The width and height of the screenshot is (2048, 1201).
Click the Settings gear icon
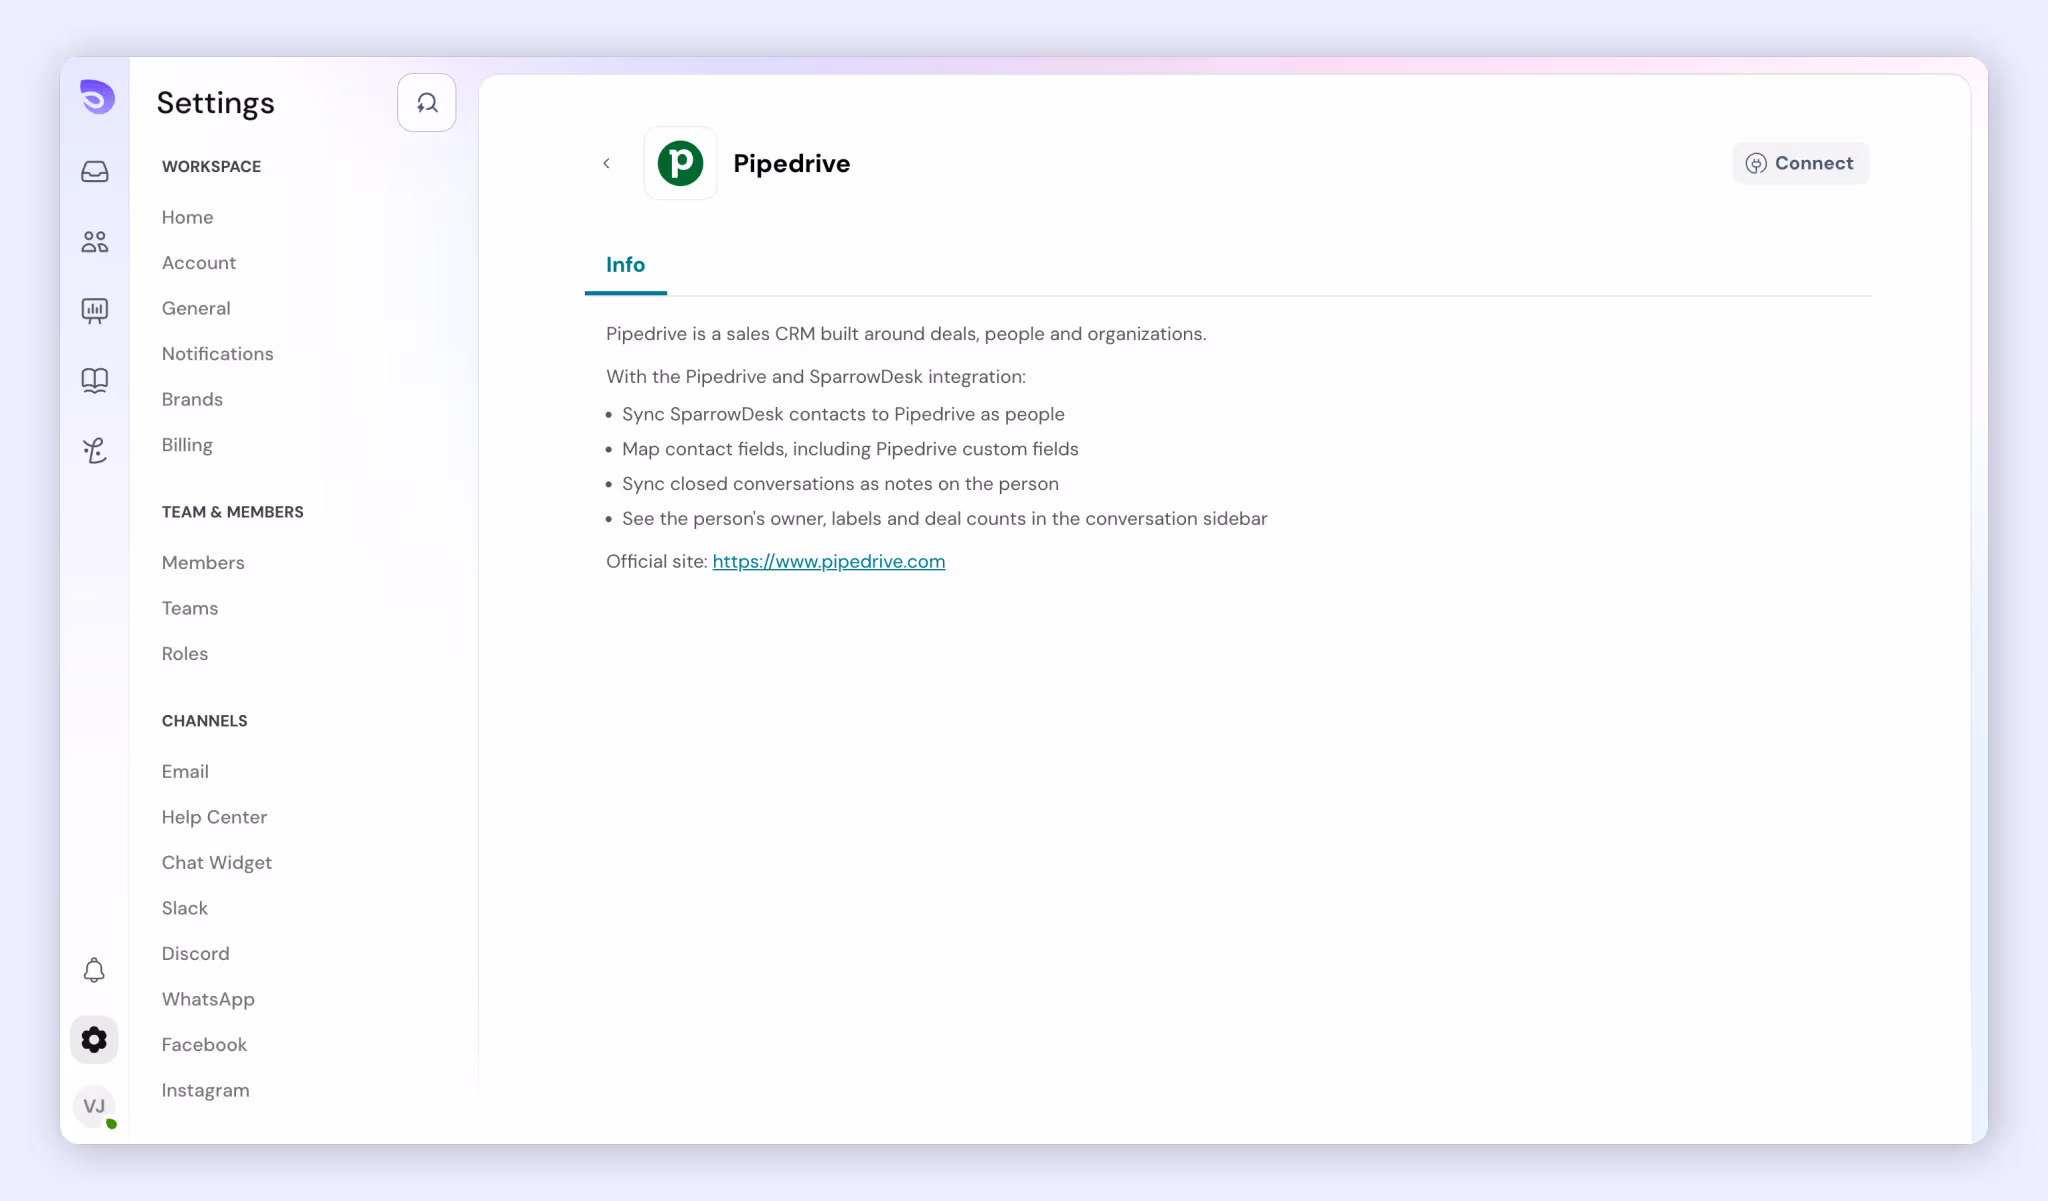click(x=94, y=1040)
